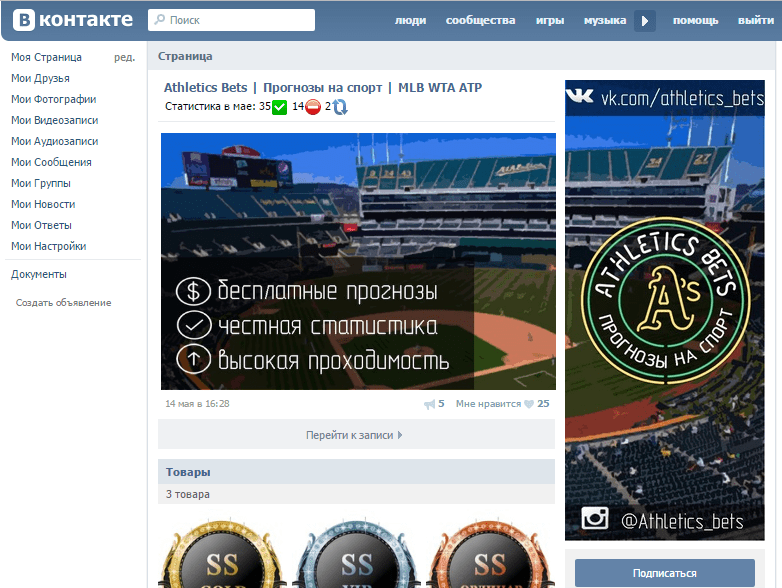The image size is (782, 588).
Task: Open Мои Ответы
Action: click(41, 225)
